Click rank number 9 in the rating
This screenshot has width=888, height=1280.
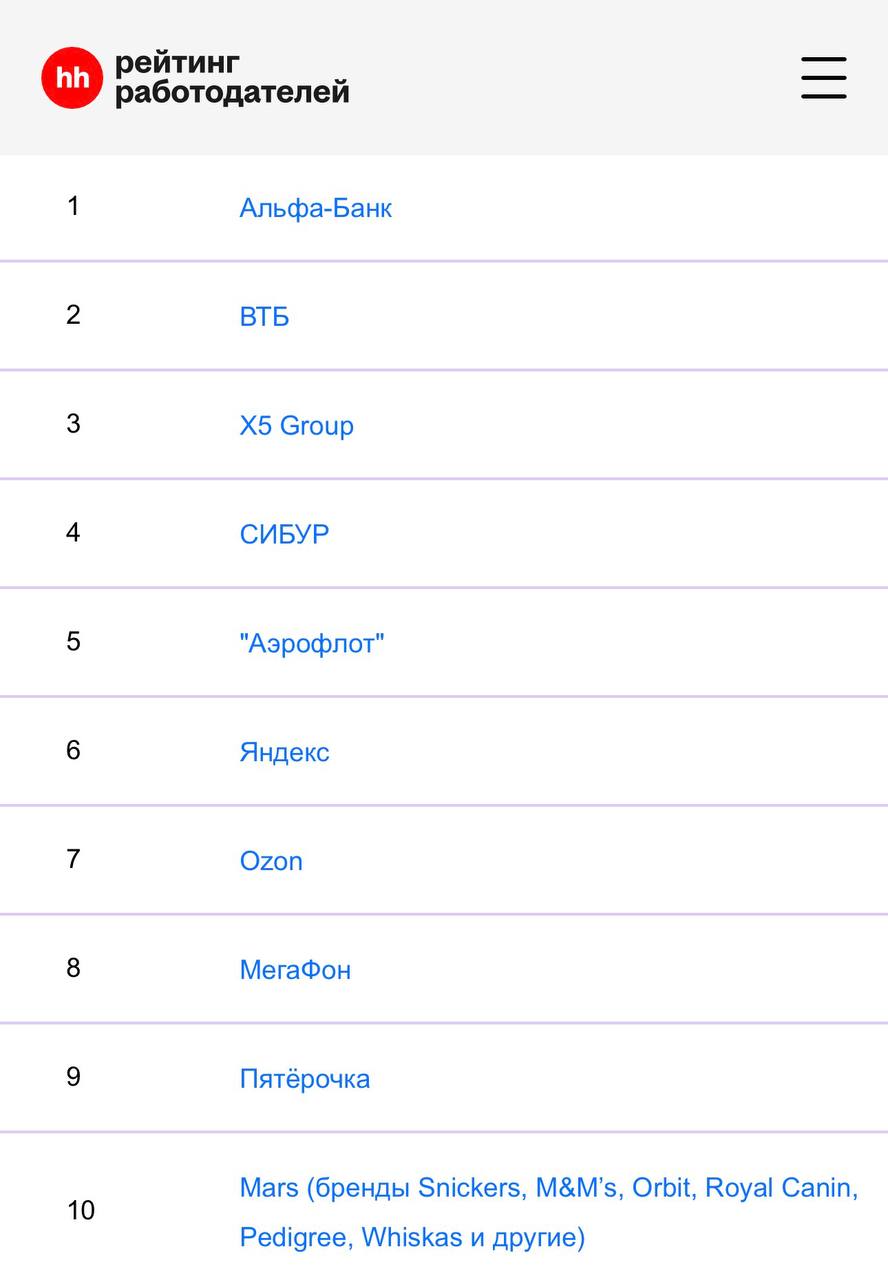pos(73,1077)
